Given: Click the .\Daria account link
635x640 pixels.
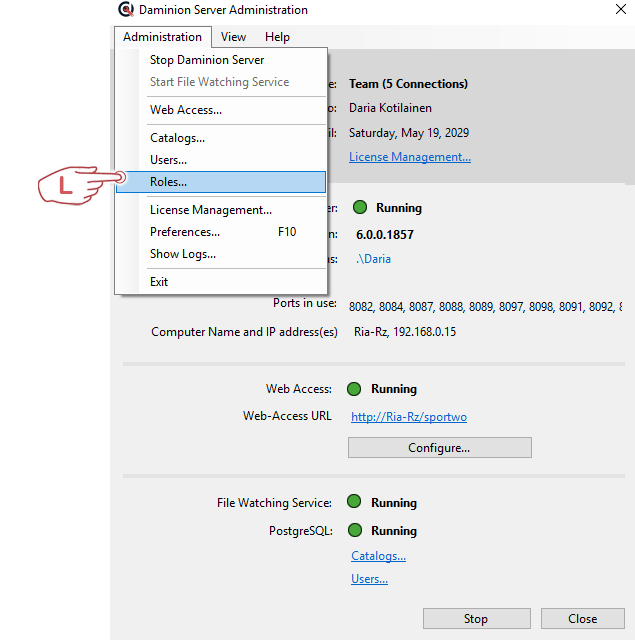Looking at the screenshot, I should [373, 259].
